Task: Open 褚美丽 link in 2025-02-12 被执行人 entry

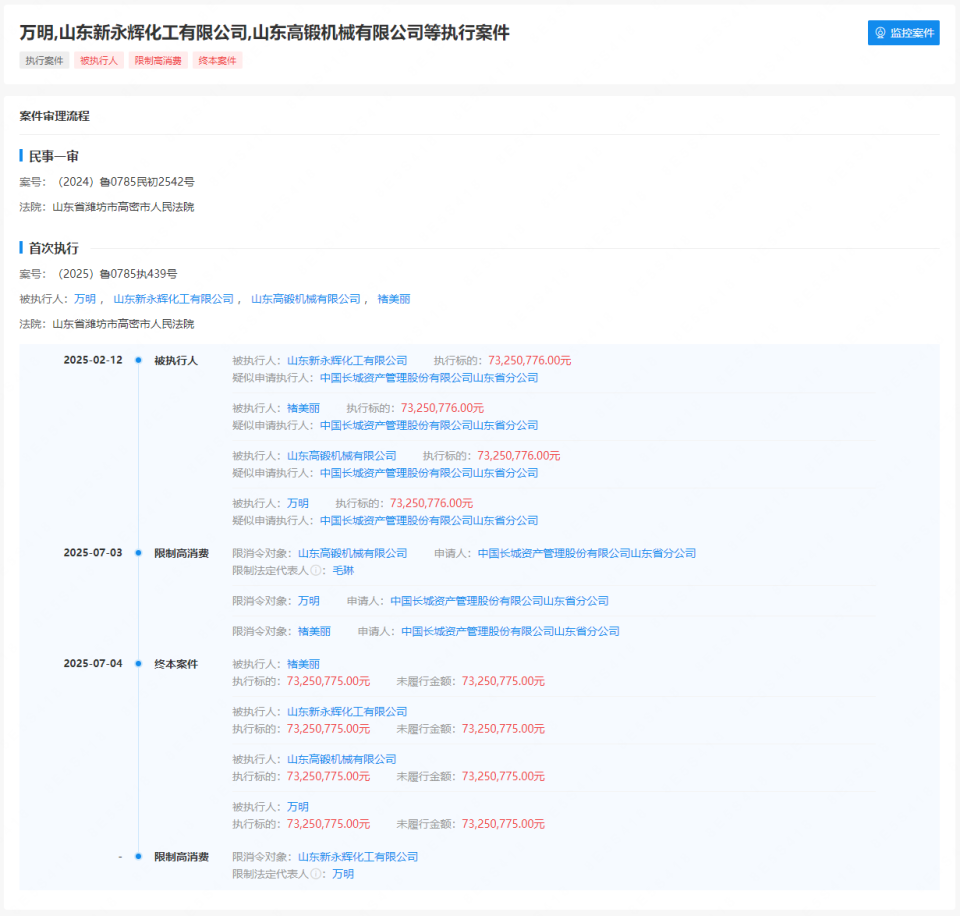Action: coord(303,408)
